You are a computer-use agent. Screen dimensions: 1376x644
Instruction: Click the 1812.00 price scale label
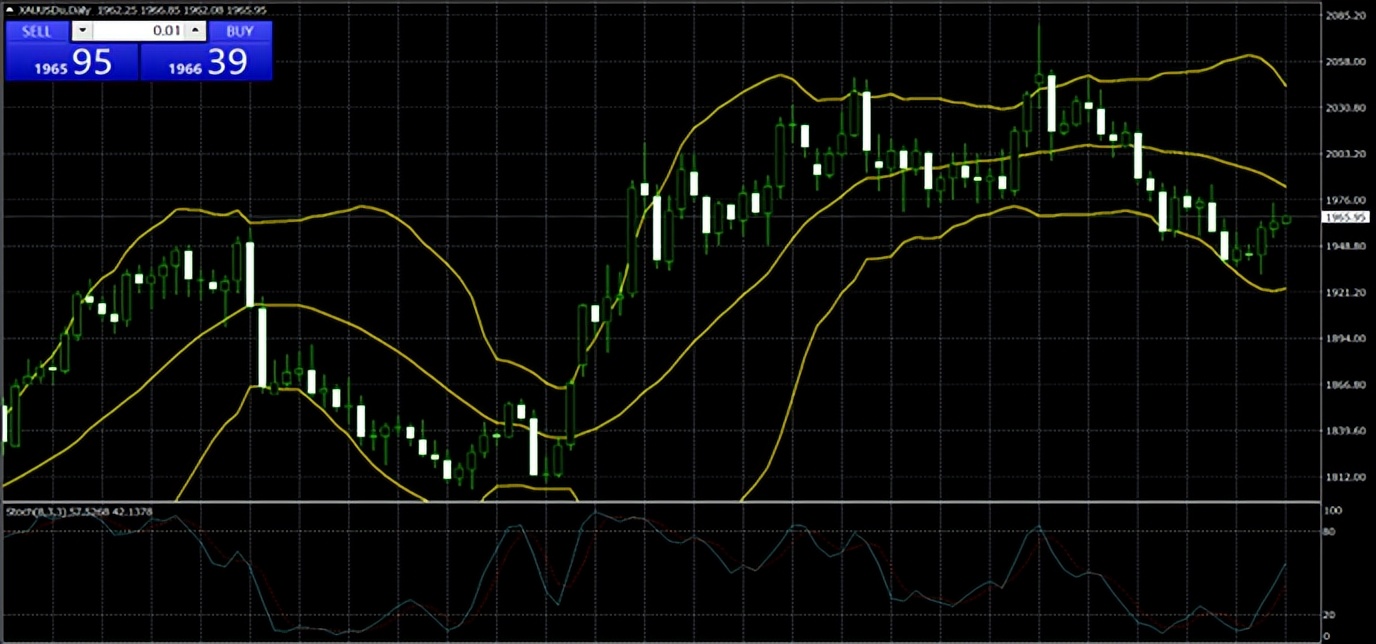[x=1343, y=477]
